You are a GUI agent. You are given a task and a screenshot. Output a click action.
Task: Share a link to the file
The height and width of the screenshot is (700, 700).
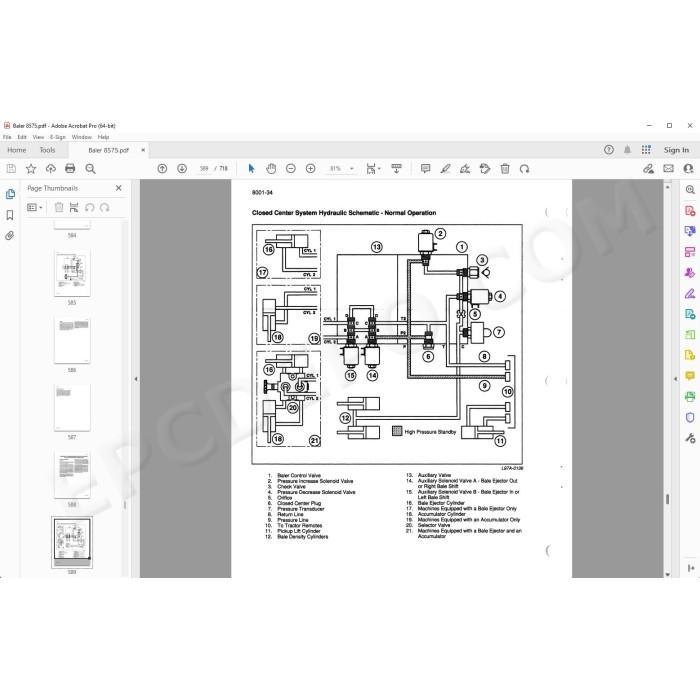coord(648,169)
